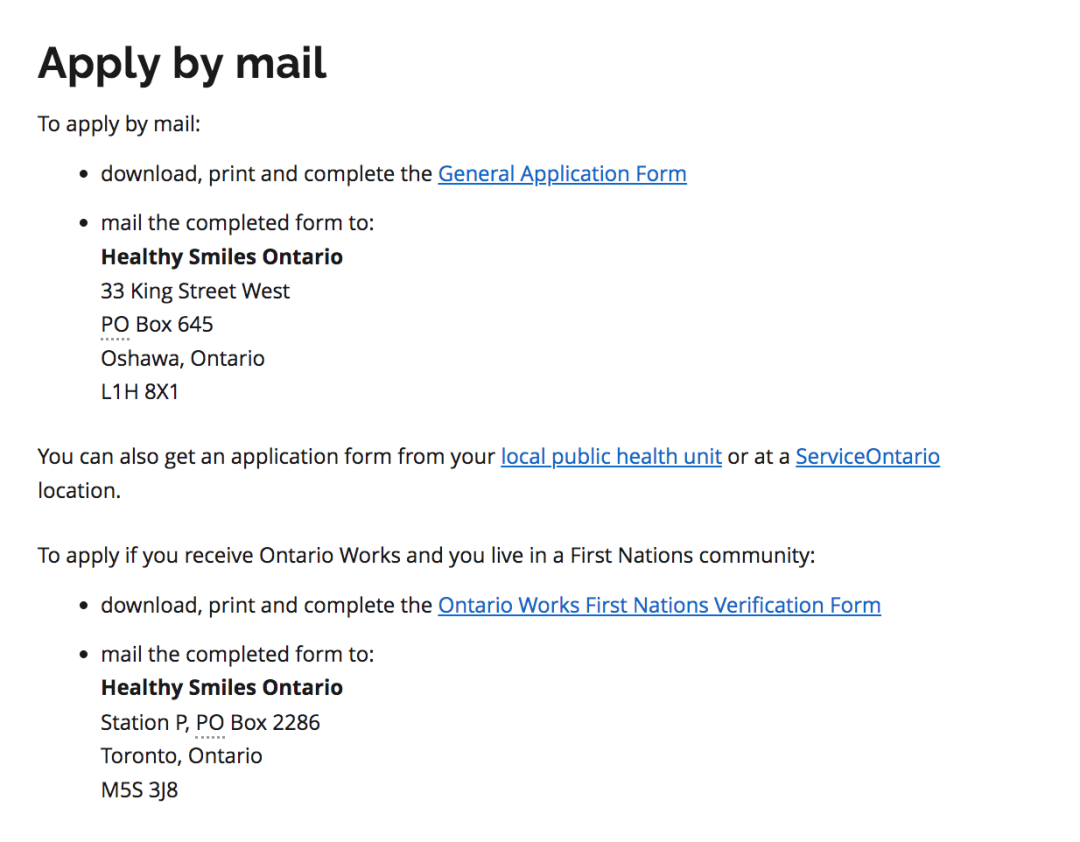The width and height of the screenshot is (1080, 842).
Task: Click the PO abbreviation before Box 2286
Action: pos(210,723)
